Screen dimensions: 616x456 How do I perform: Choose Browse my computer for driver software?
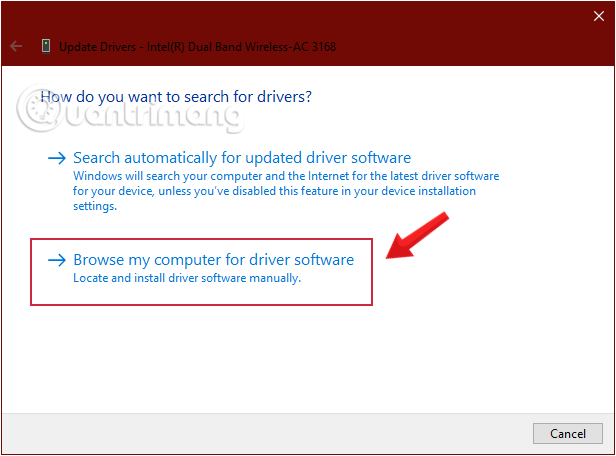click(213, 260)
